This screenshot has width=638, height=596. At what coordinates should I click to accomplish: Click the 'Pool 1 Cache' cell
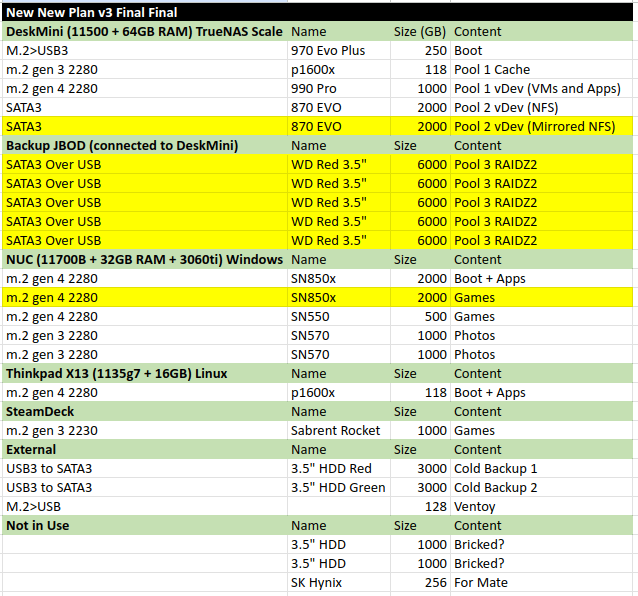tap(542, 70)
